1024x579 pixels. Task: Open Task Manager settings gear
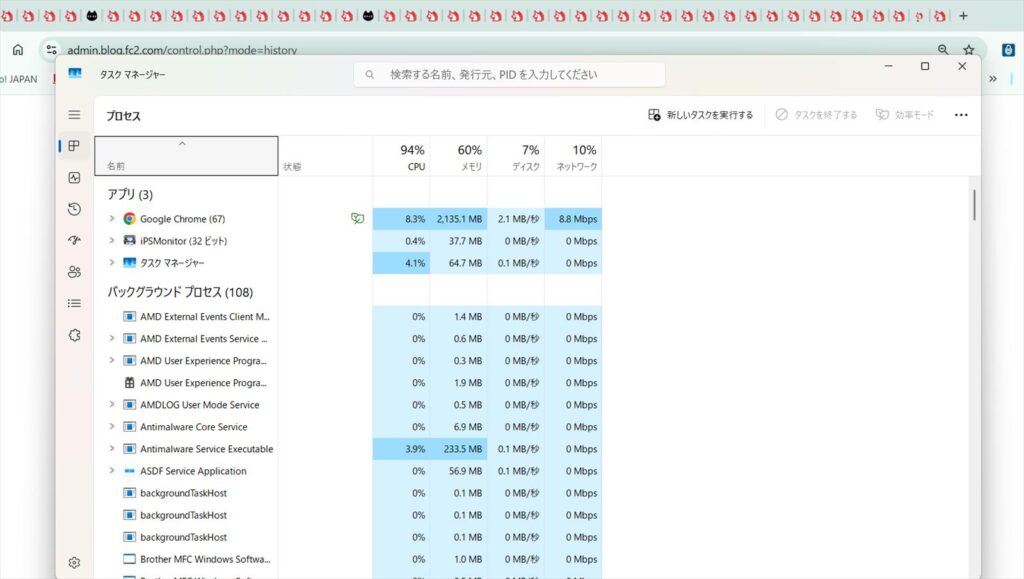[74, 563]
